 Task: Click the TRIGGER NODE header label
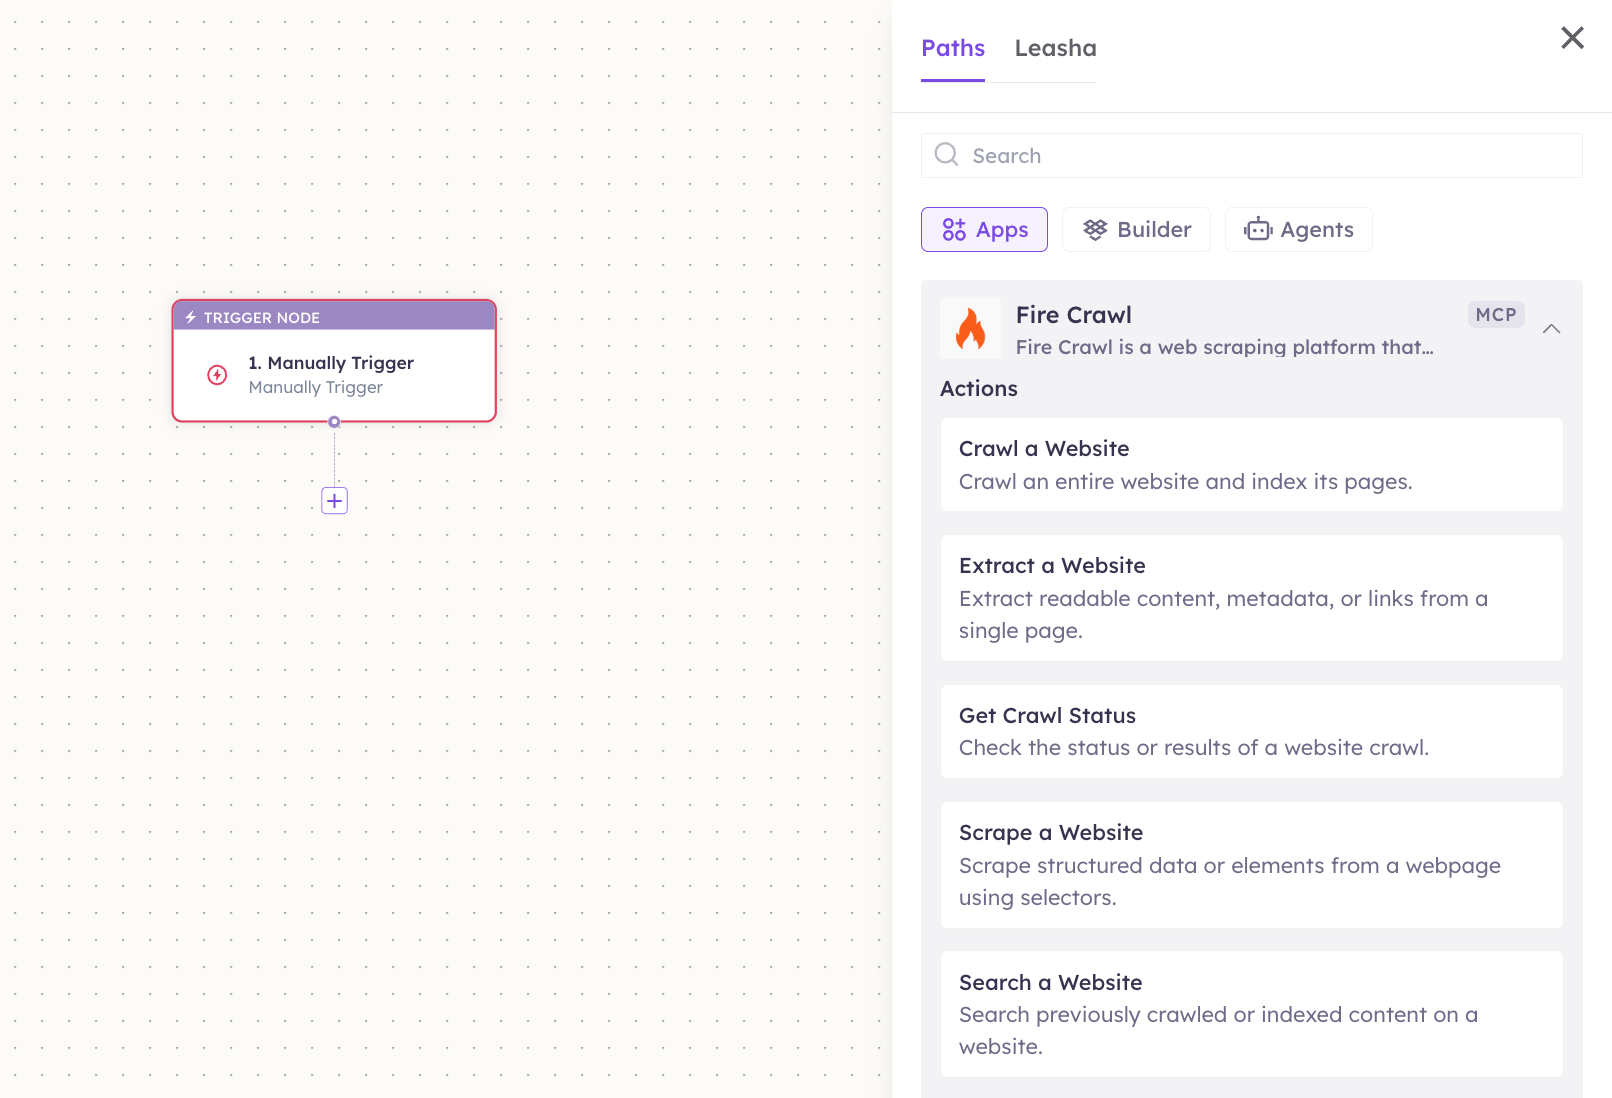[261, 318]
